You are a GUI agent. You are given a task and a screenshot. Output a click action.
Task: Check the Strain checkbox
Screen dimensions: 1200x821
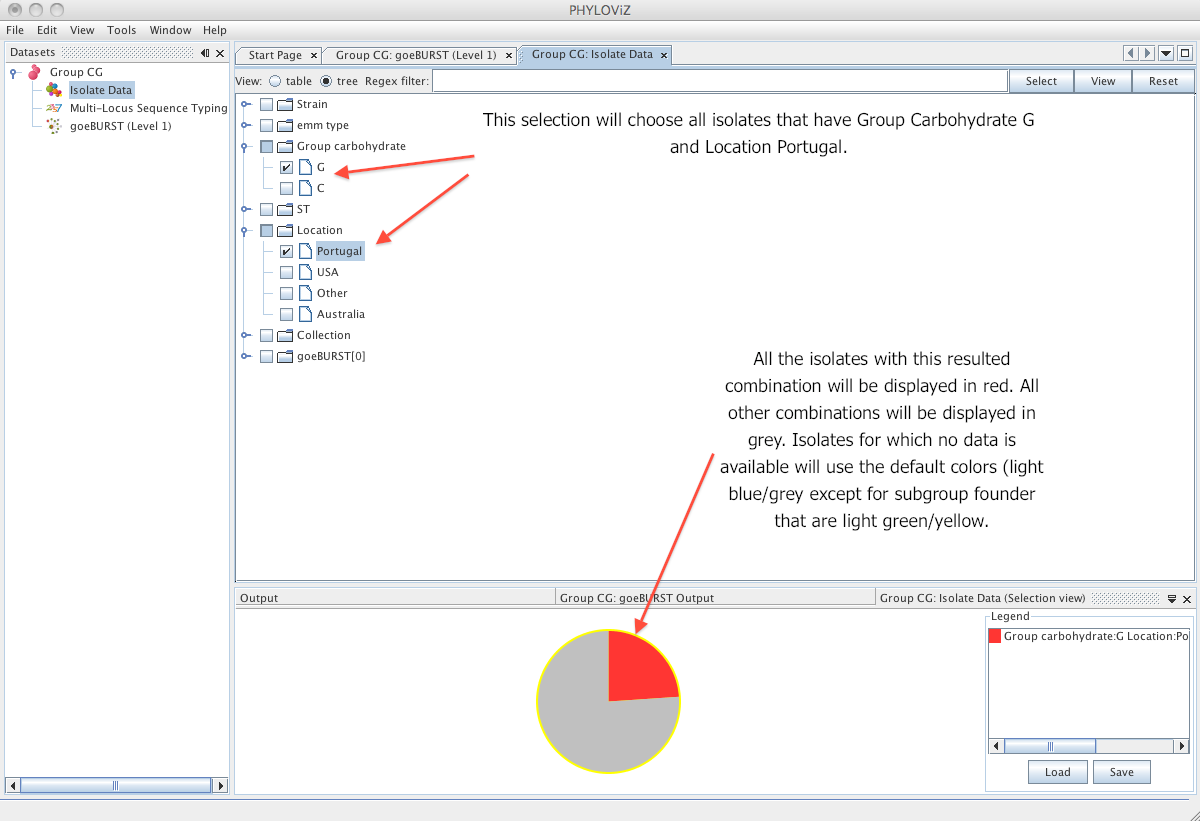[x=266, y=104]
